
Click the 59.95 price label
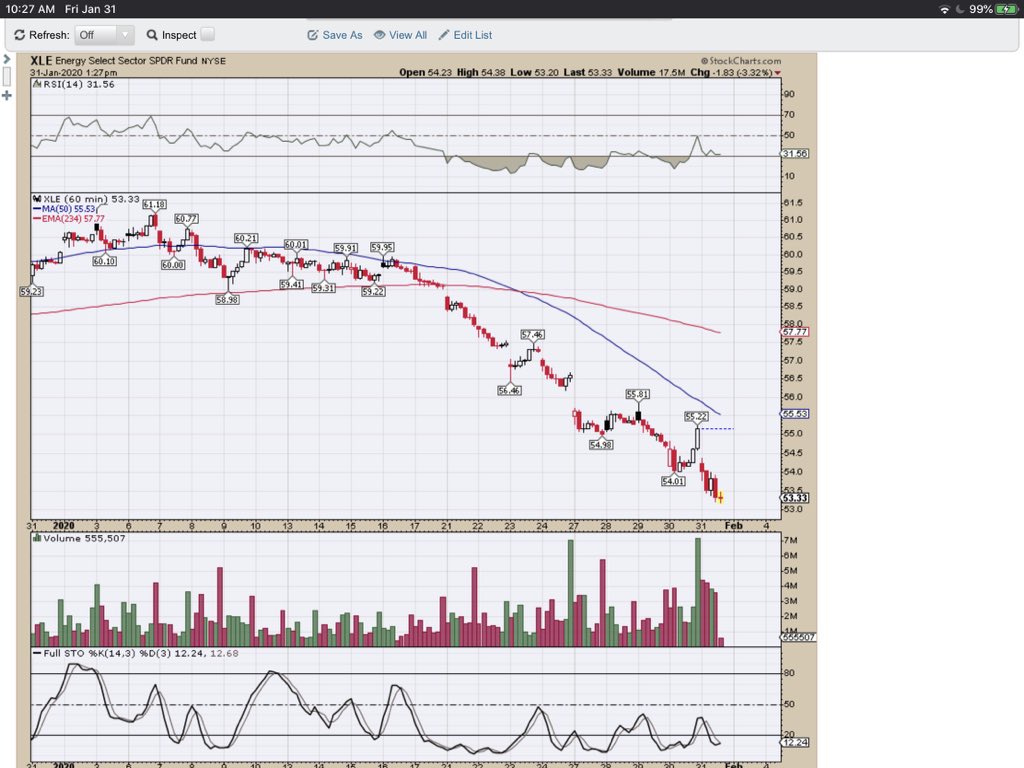(382, 248)
